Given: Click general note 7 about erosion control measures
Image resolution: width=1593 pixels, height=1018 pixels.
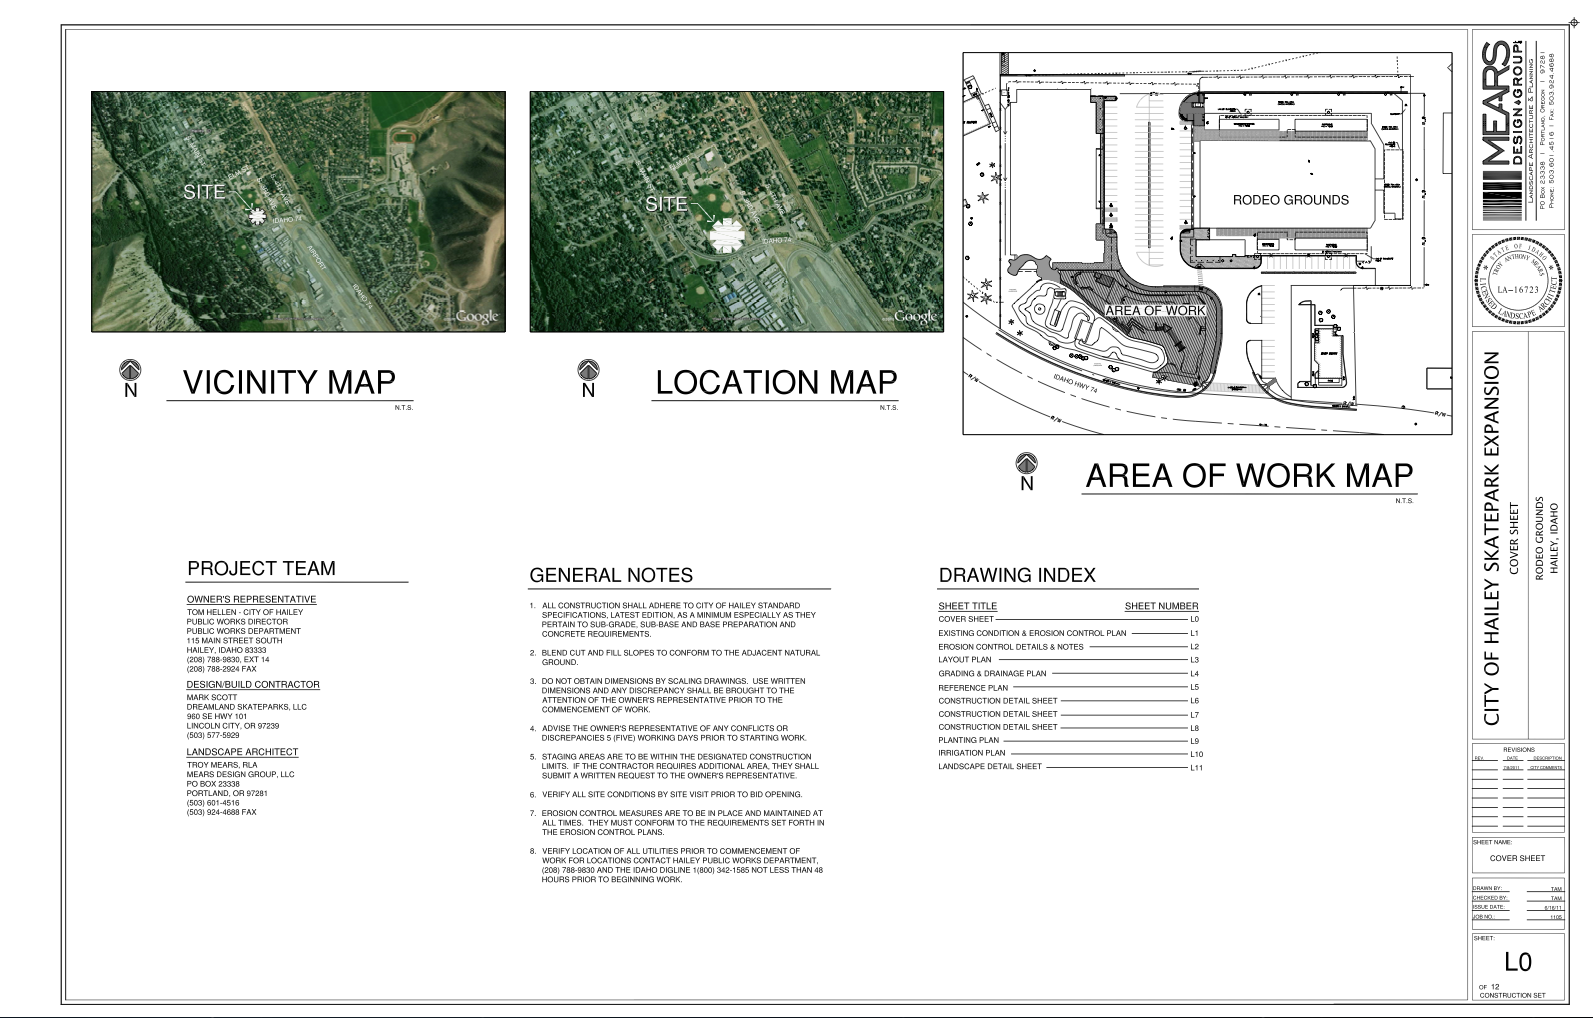Looking at the screenshot, I should coord(677,823).
